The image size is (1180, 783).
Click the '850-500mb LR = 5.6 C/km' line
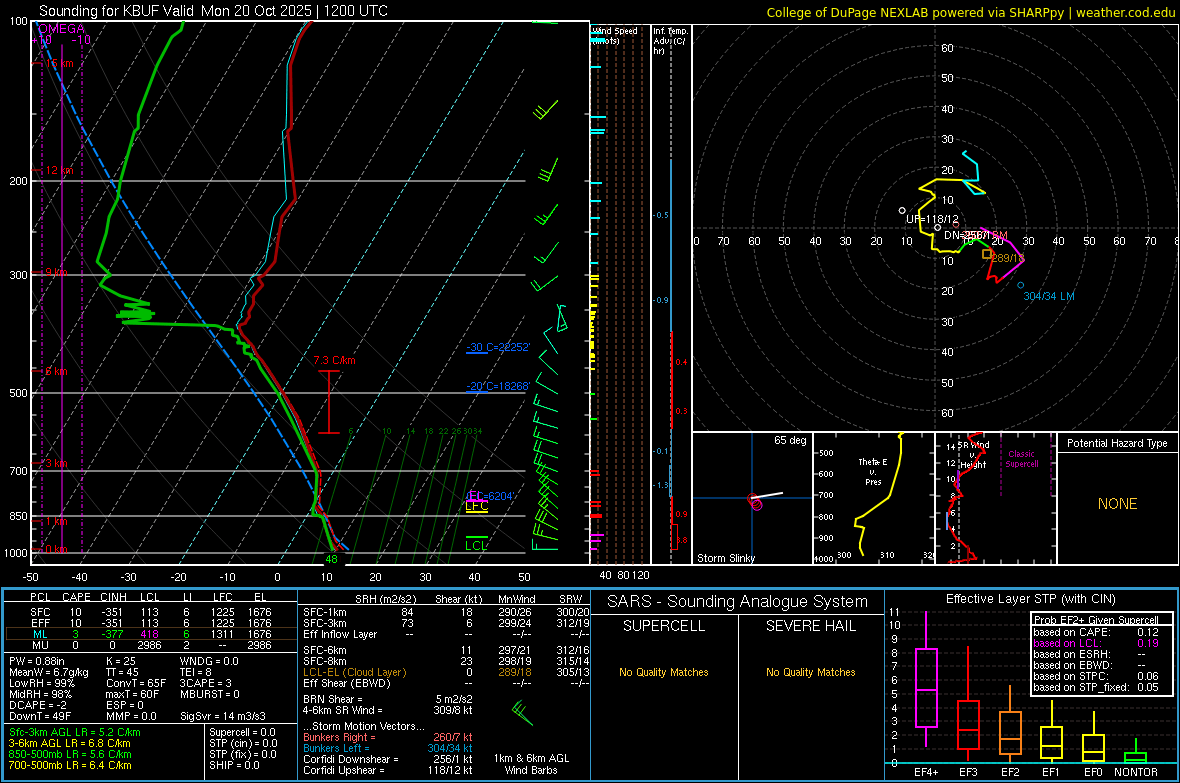click(70, 754)
